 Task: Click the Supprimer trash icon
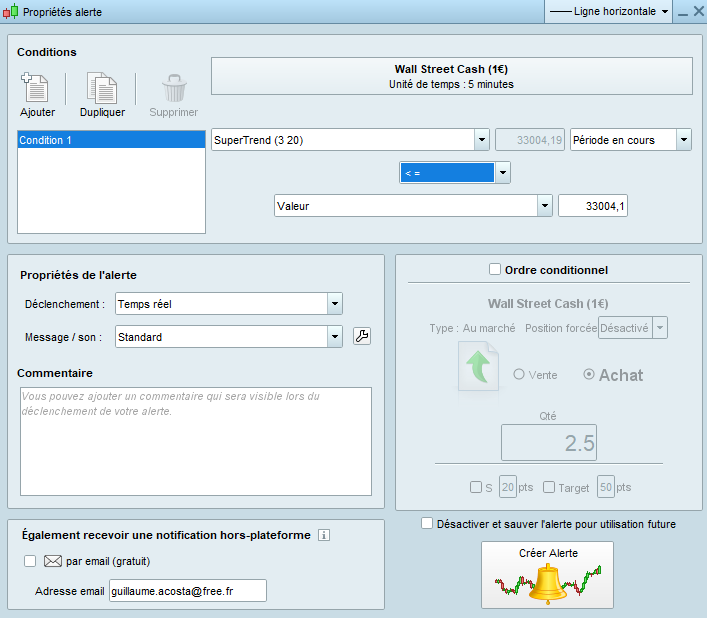[174, 88]
